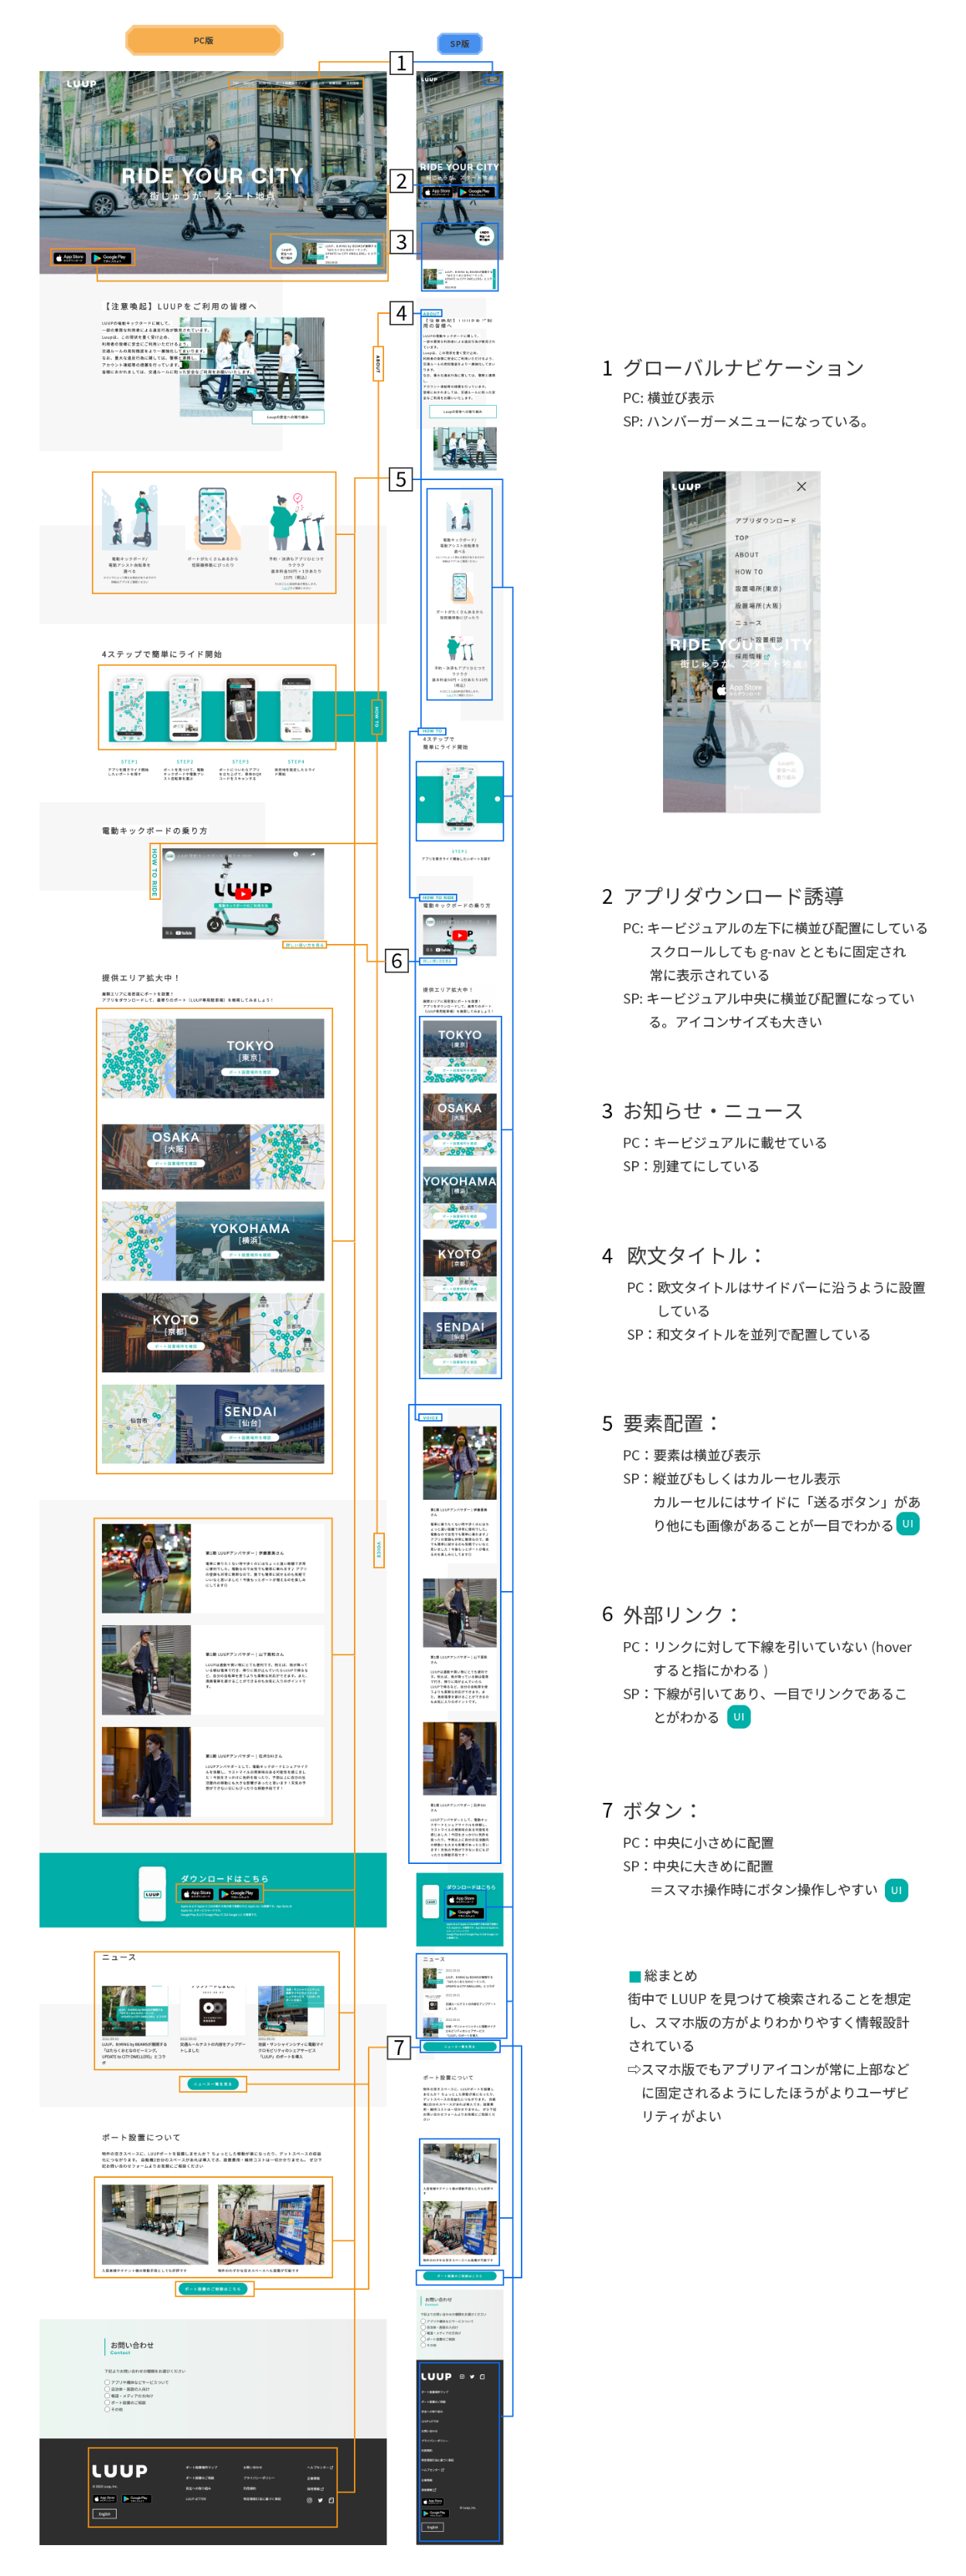Screen dimensions: 966x2576
Task: Click the Instagram icon in the PC footer
Action: (x=309, y=2500)
